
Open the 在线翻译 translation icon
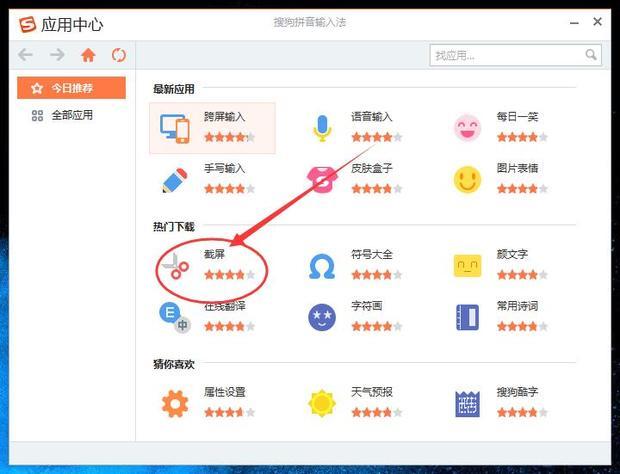pos(175,317)
